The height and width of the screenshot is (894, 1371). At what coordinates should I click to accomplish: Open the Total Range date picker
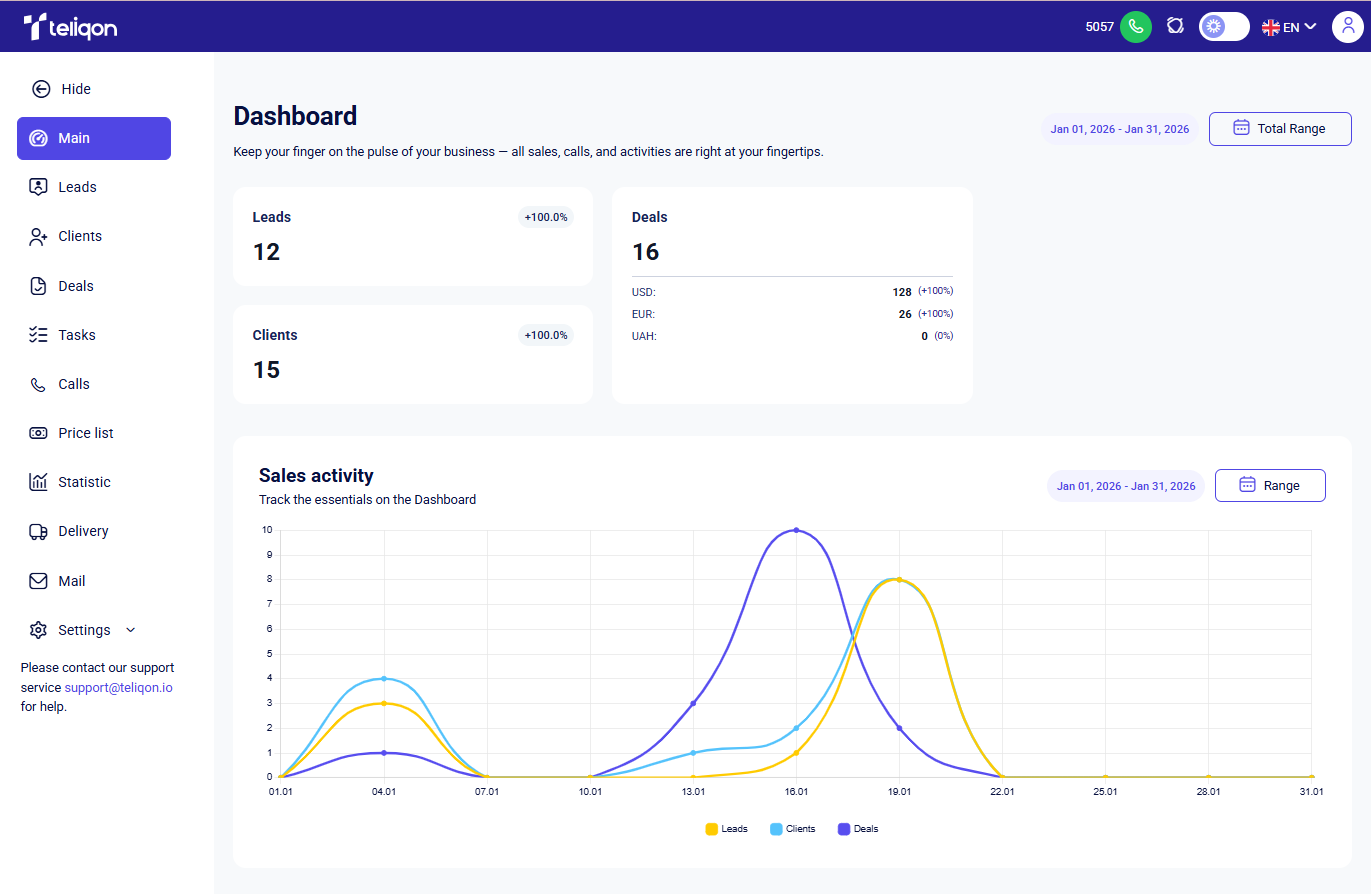pos(1279,128)
